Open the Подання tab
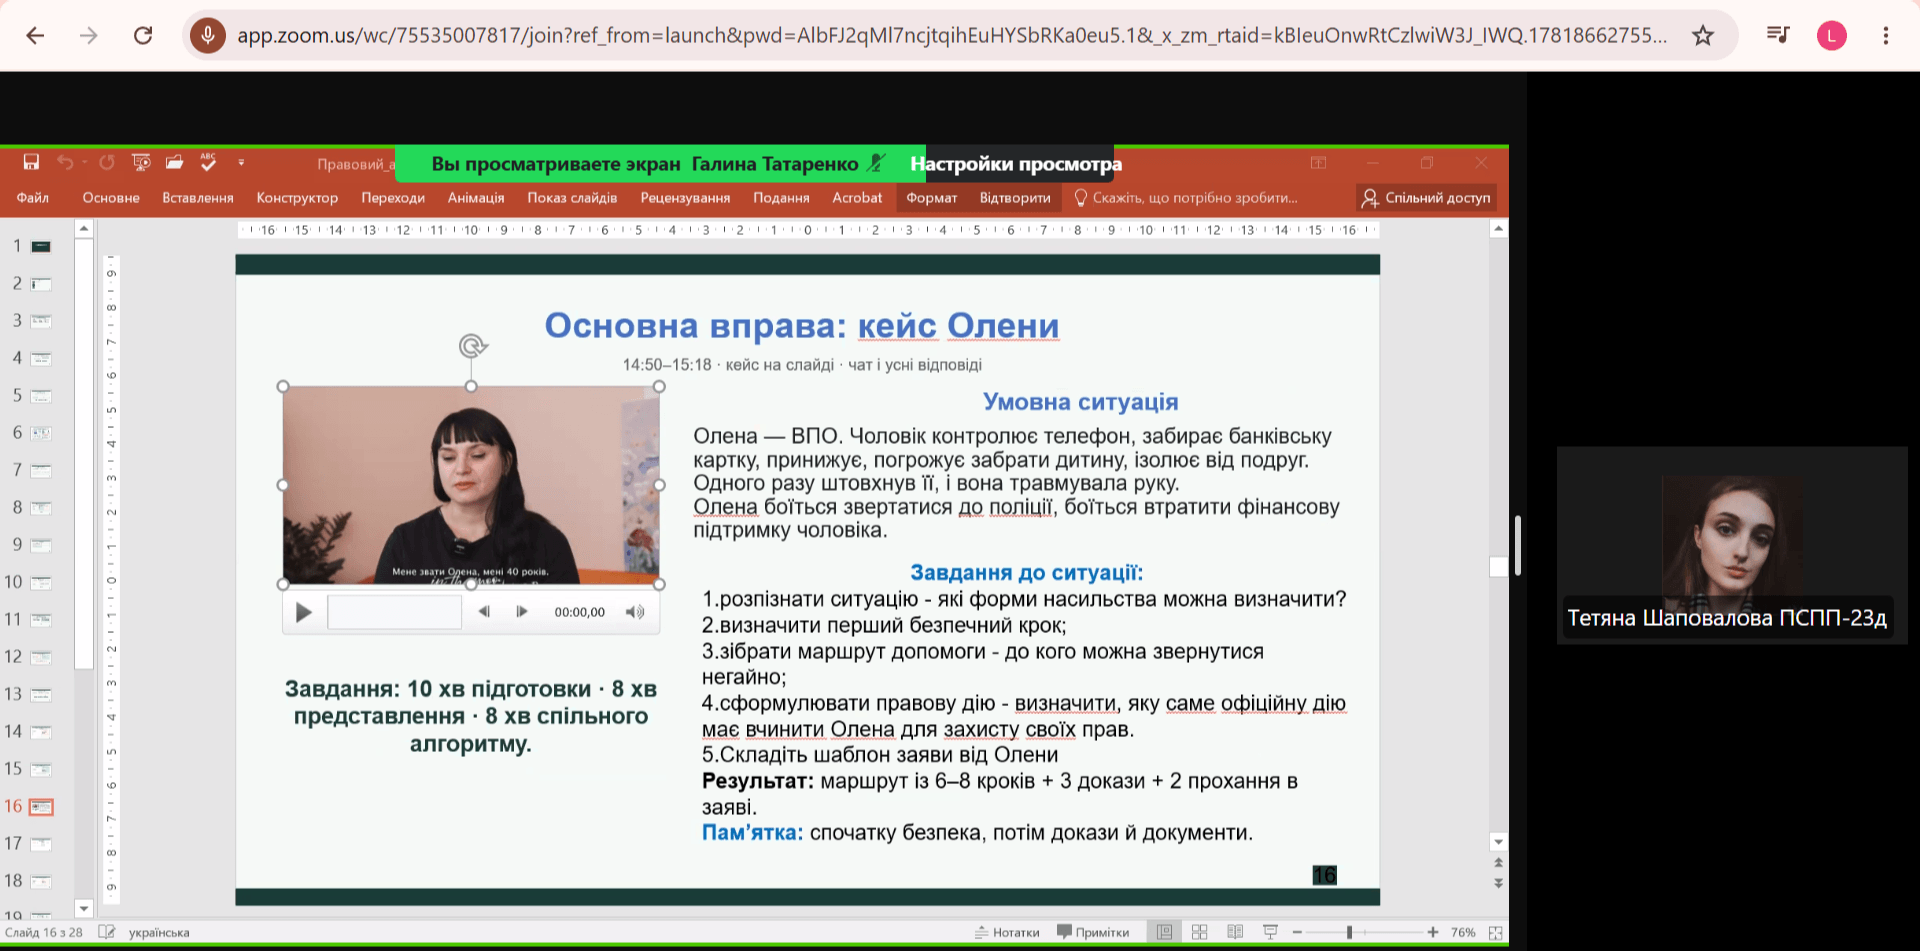This screenshot has height=951, width=1920. (x=781, y=198)
